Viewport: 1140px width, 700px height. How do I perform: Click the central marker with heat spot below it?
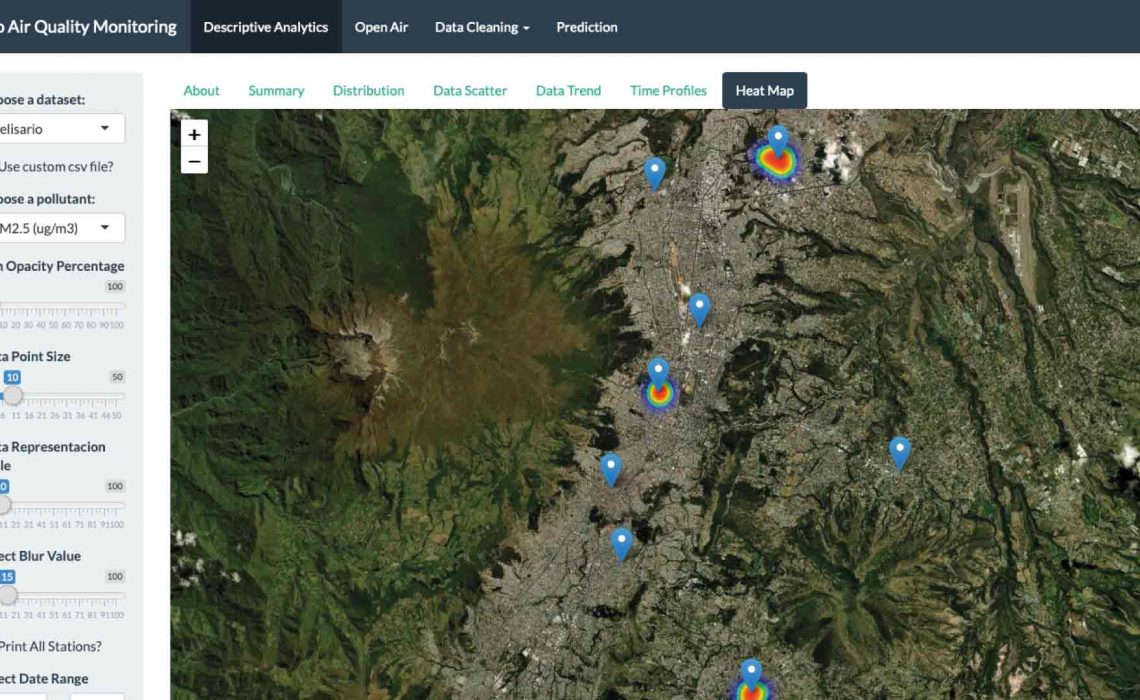[x=657, y=373]
